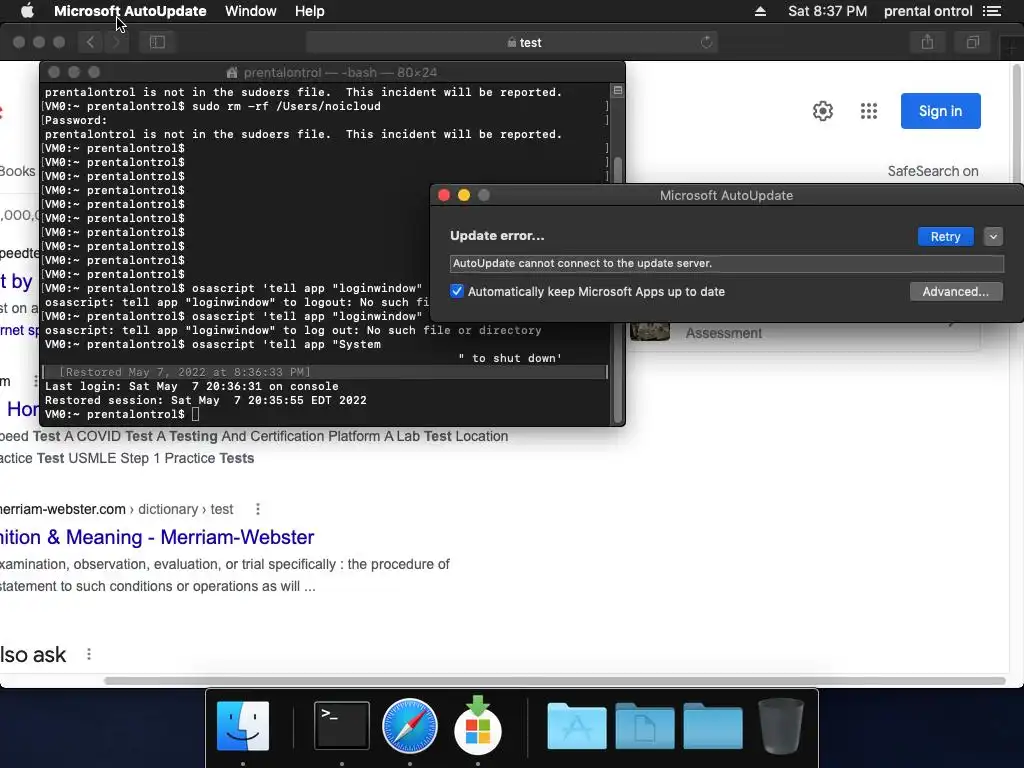This screenshot has height=768, width=1024.
Task: Click the Safari Share button
Action: point(927,42)
